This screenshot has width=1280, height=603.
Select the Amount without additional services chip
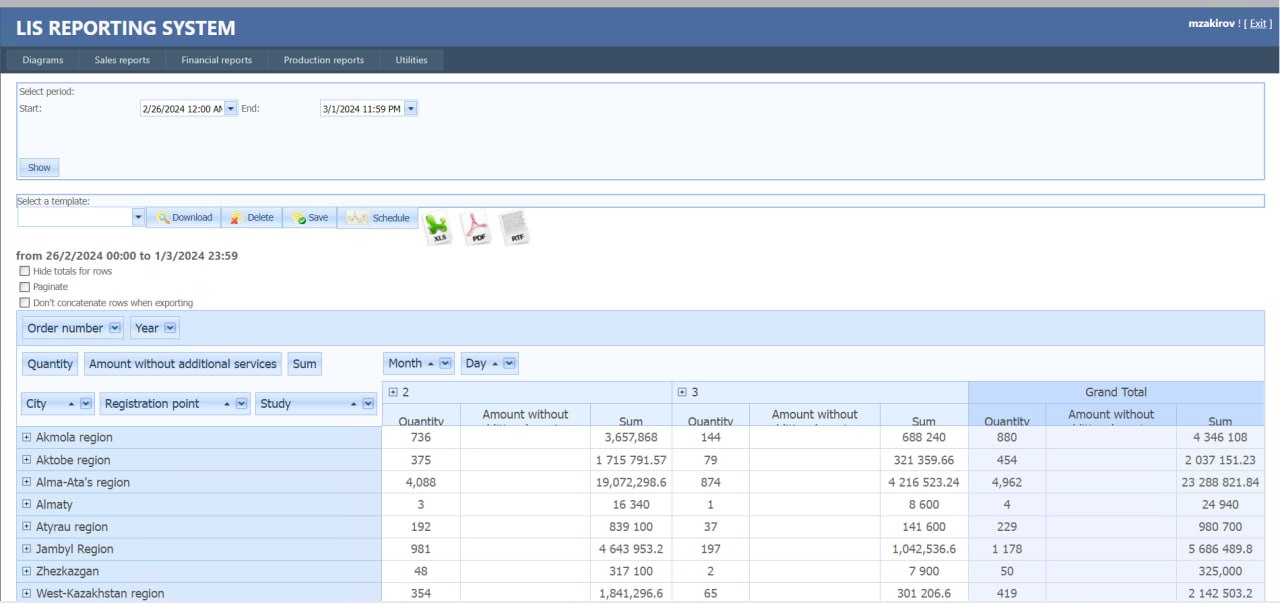click(183, 364)
